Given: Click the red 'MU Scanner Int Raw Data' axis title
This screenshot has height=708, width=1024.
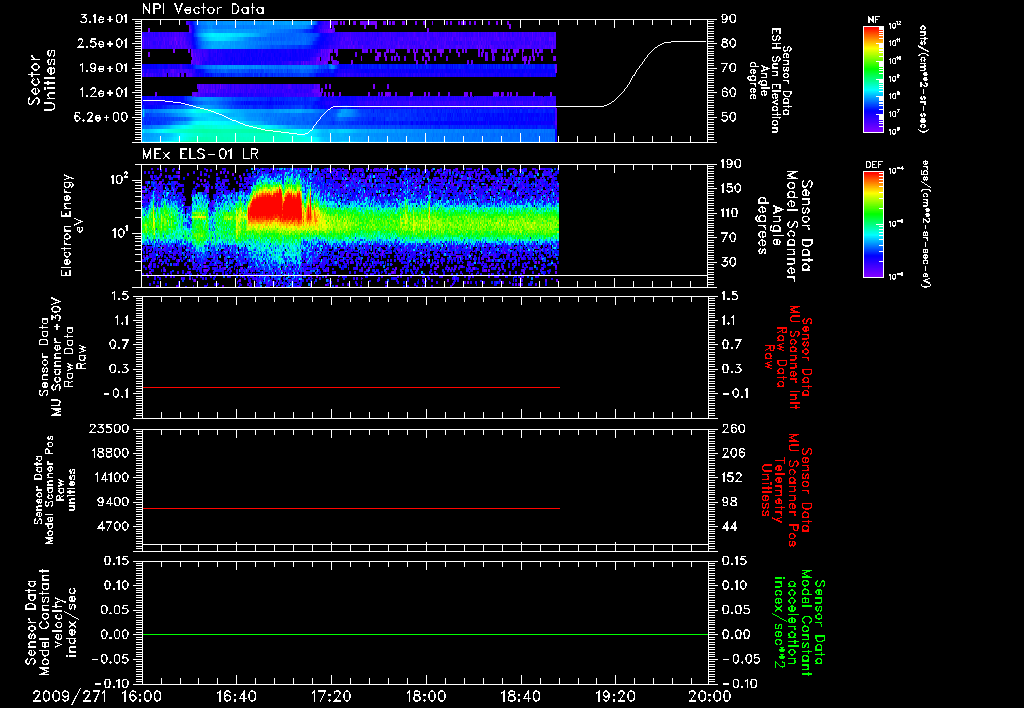Looking at the screenshot, I should [789, 357].
